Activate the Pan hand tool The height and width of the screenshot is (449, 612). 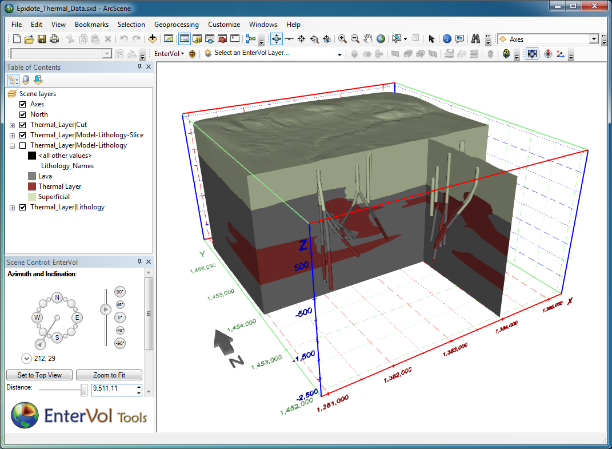tap(368, 39)
